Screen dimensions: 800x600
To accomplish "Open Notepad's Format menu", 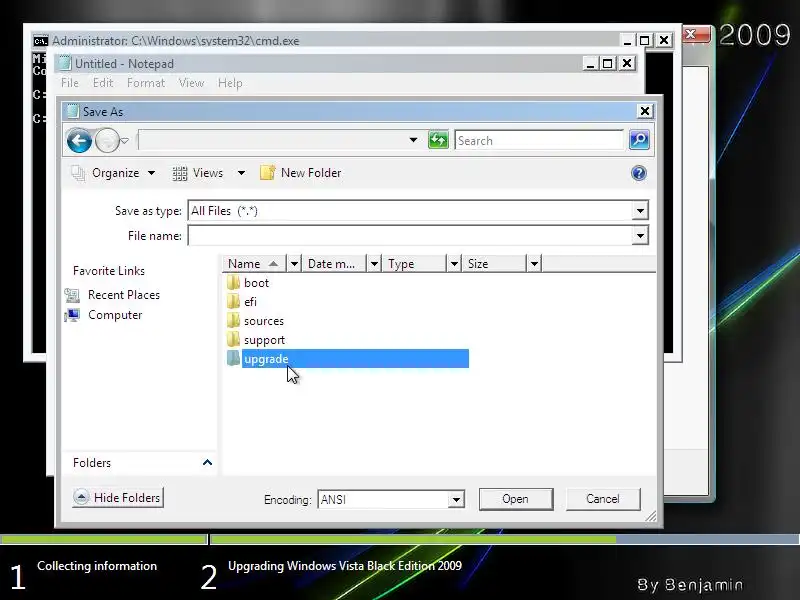I will pyautogui.click(x=146, y=83).
